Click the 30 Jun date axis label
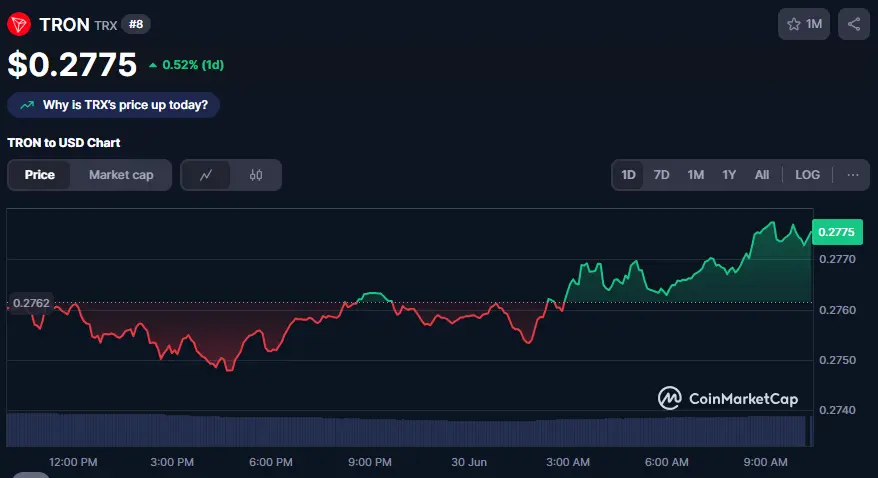This screenshot has height=478, width=878. point(469,462)
